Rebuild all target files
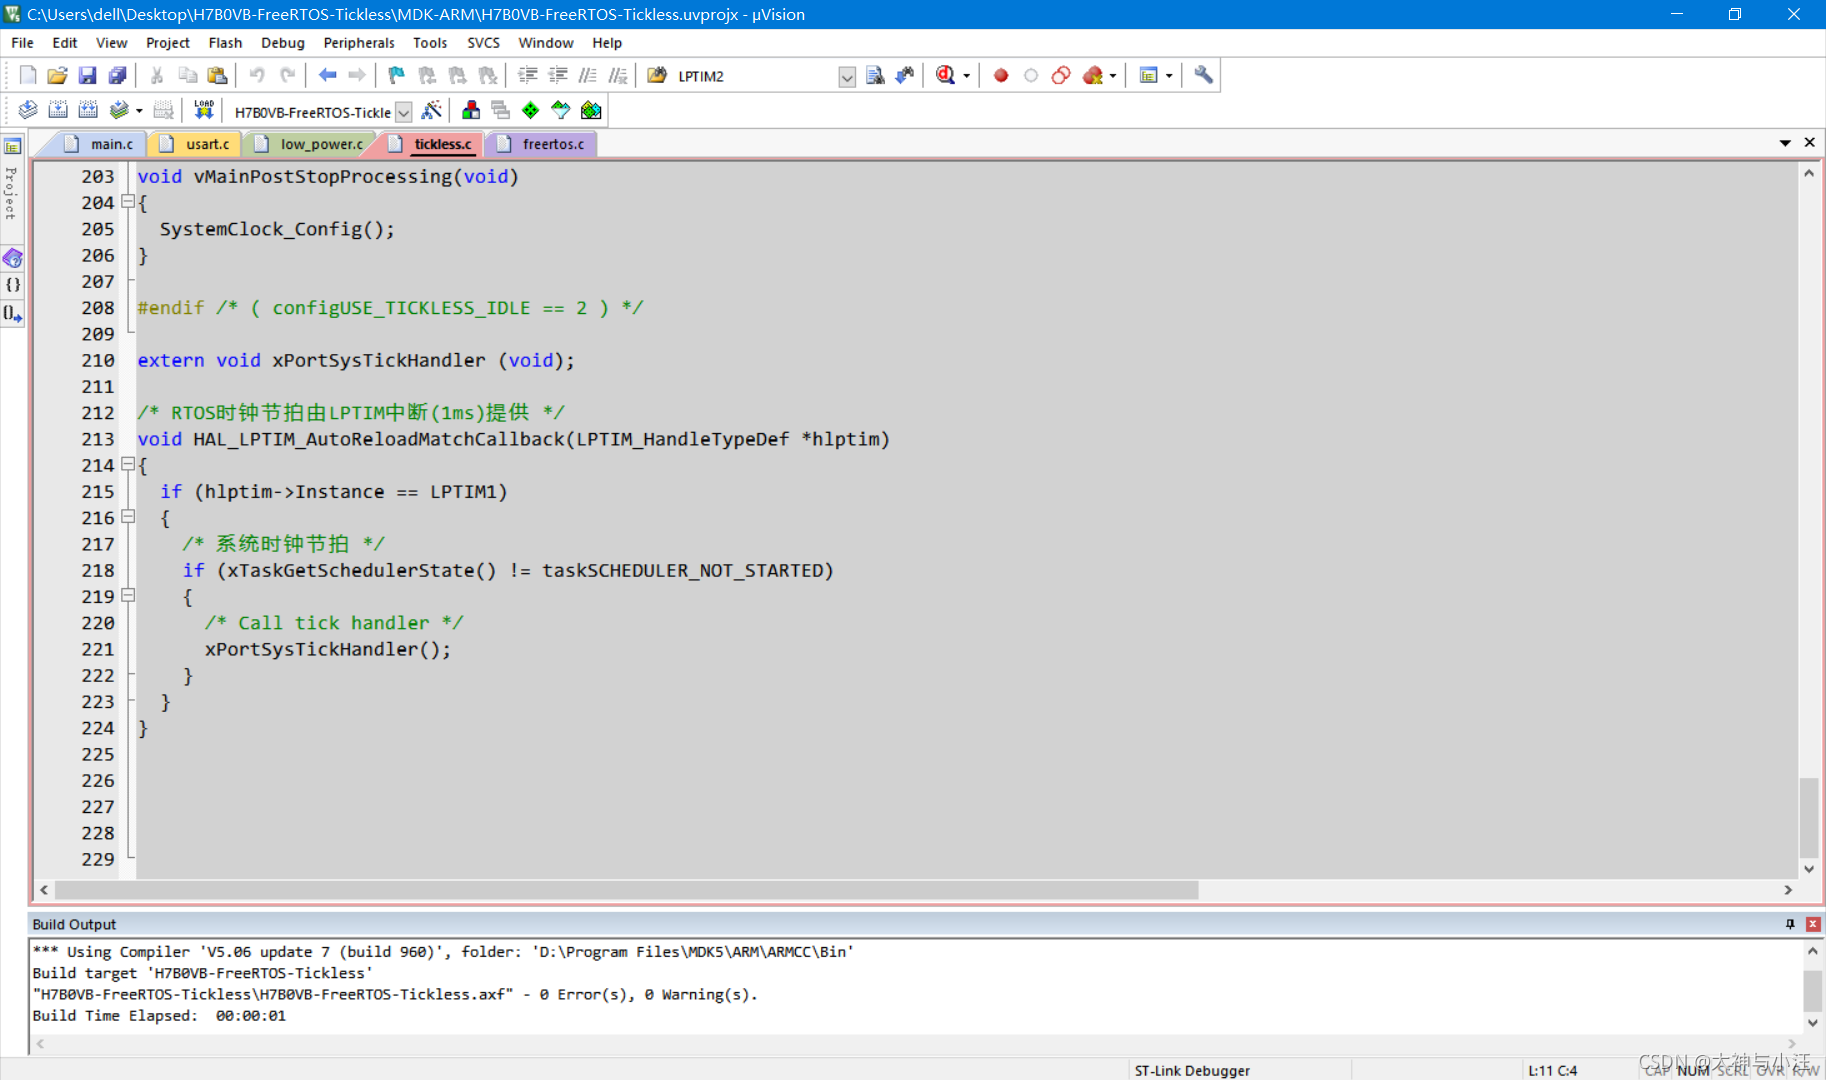 [x=88, y=110]
